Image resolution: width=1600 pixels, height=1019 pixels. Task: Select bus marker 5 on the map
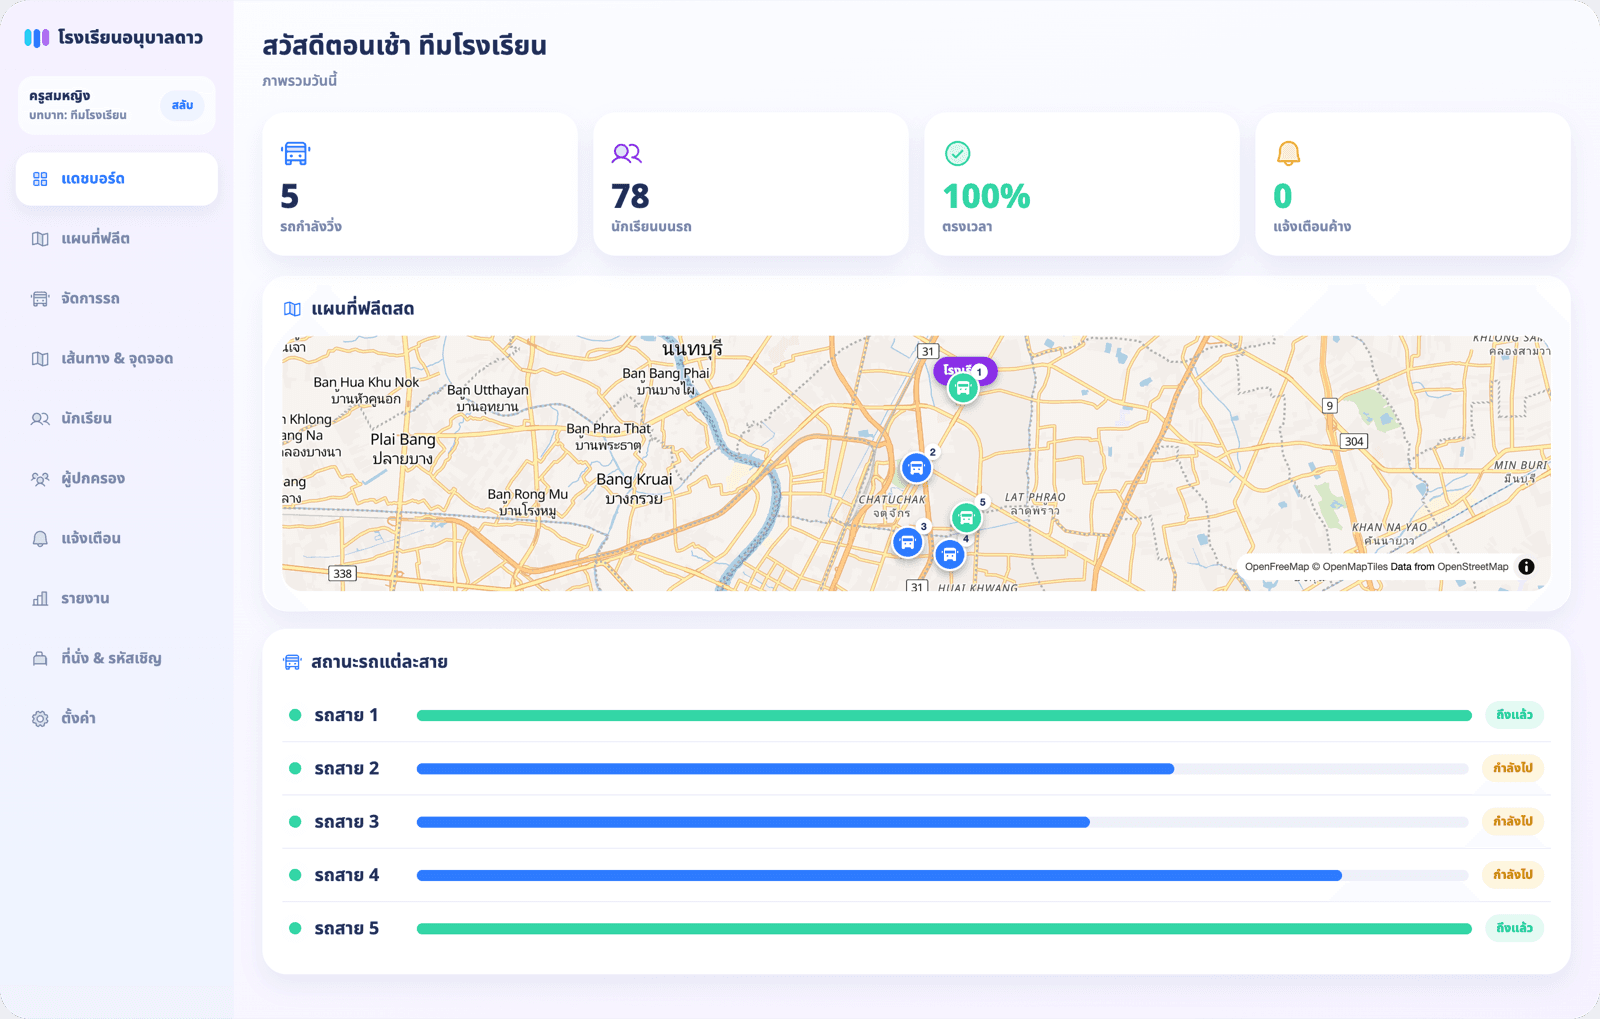966,518
